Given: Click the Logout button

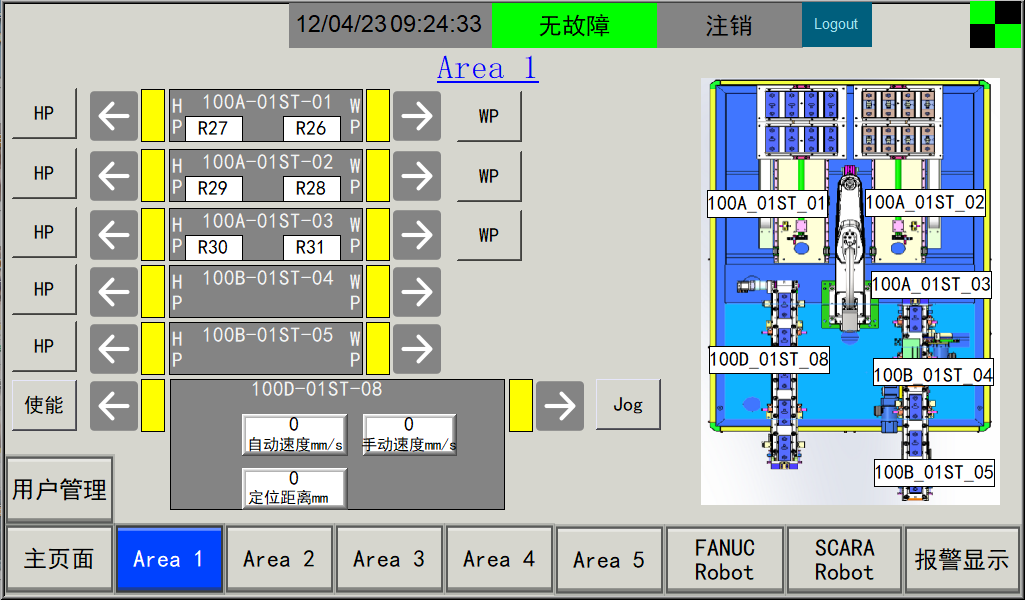Looking at the screenshot, I should click(x=836, y=25).
